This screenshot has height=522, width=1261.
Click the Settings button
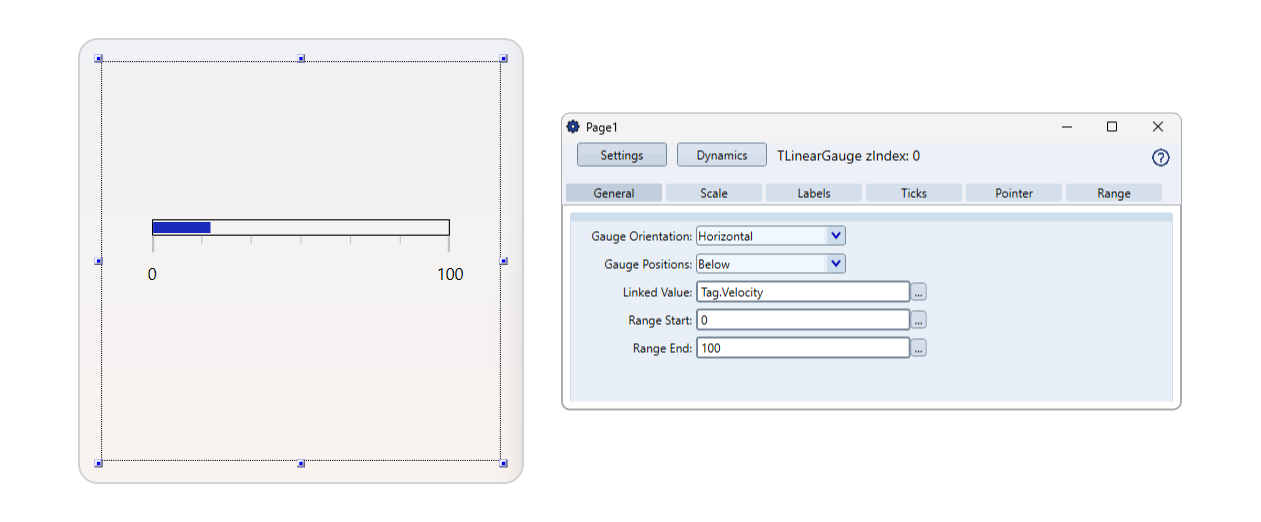pos(621,155)
